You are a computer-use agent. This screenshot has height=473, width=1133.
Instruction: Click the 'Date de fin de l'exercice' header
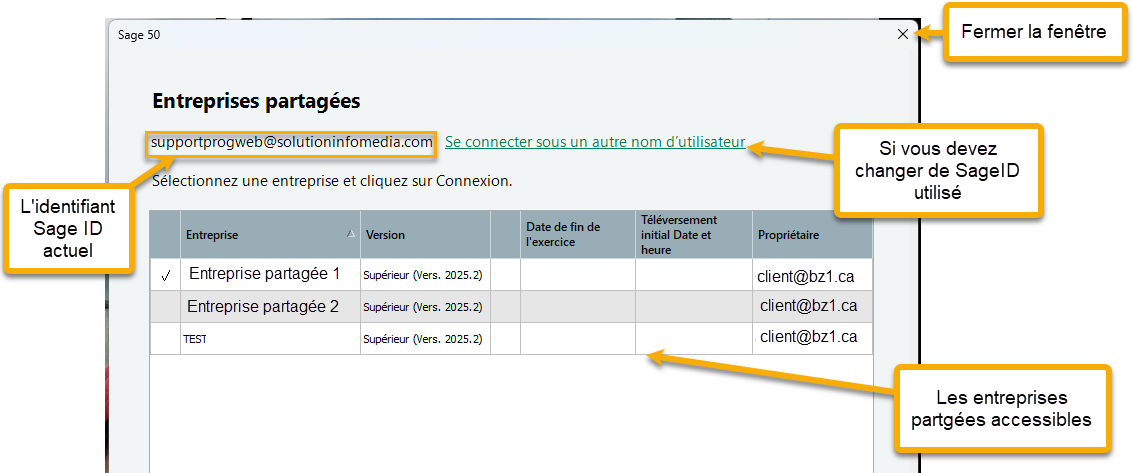coord(578,235)
